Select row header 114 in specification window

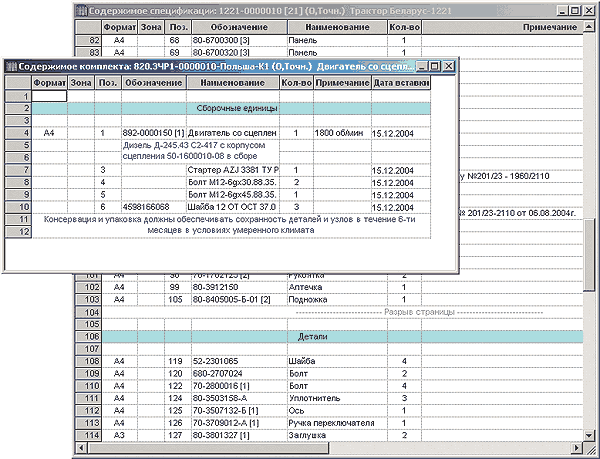[x=89, y=435]
